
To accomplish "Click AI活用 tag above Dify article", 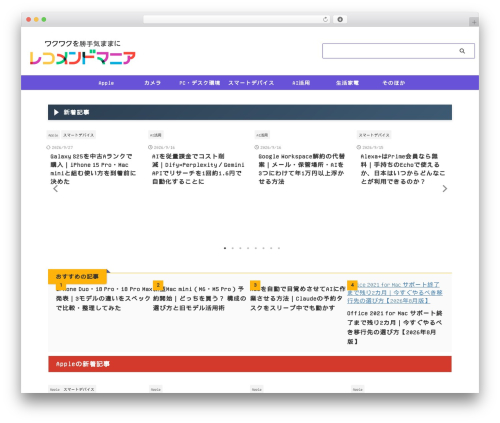I will click(156, 135).
